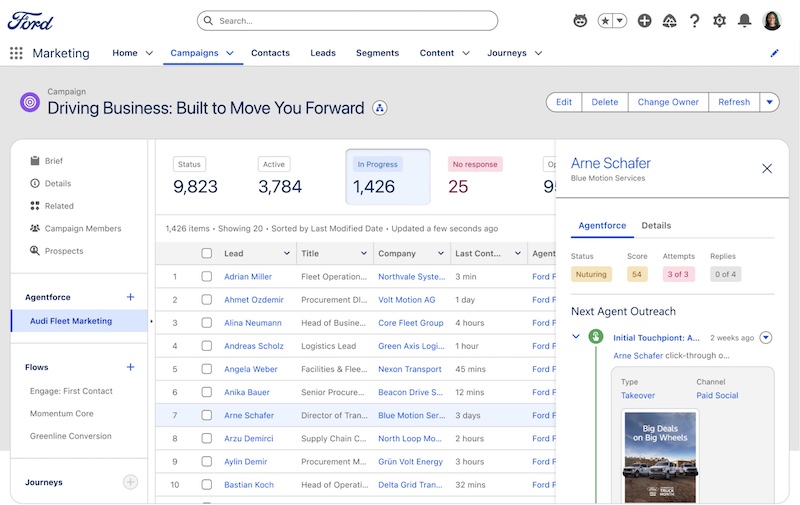This screenshot has height=505, width=800.
Task: Click the search magnifier icon
Action: tap(208, 21)
